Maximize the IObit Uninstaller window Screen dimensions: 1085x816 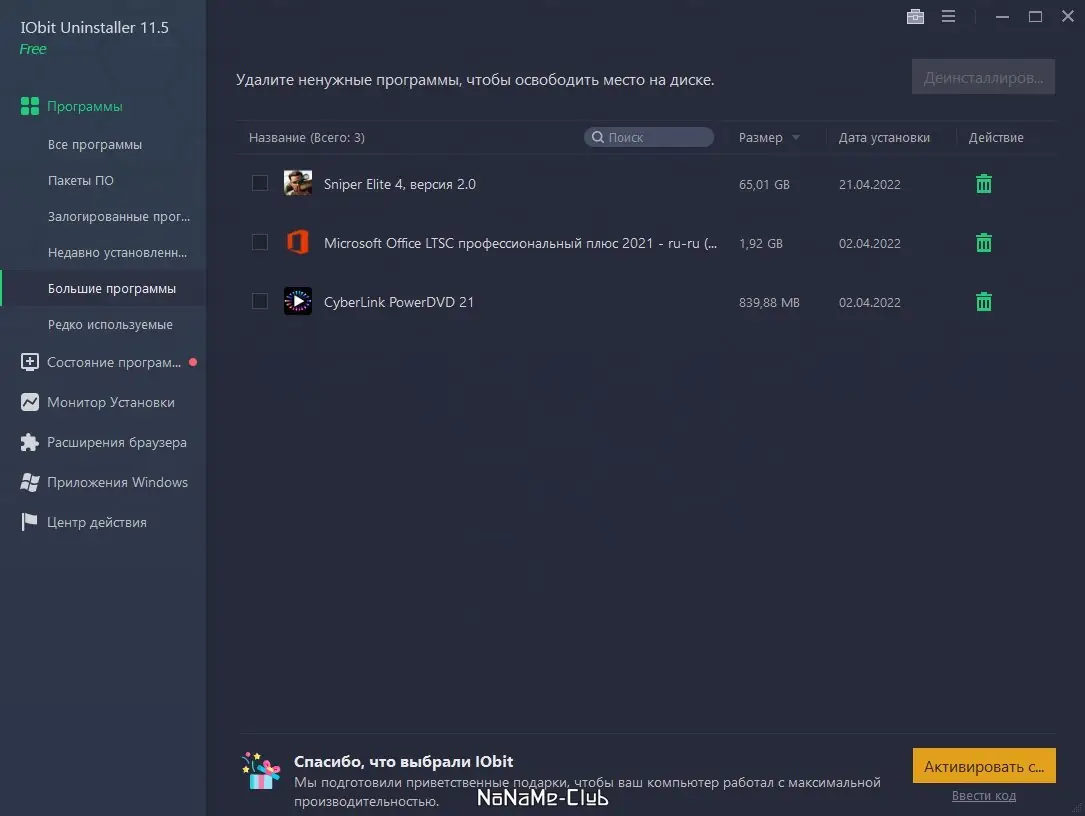pyautogui.click(x=1035, y=17)
